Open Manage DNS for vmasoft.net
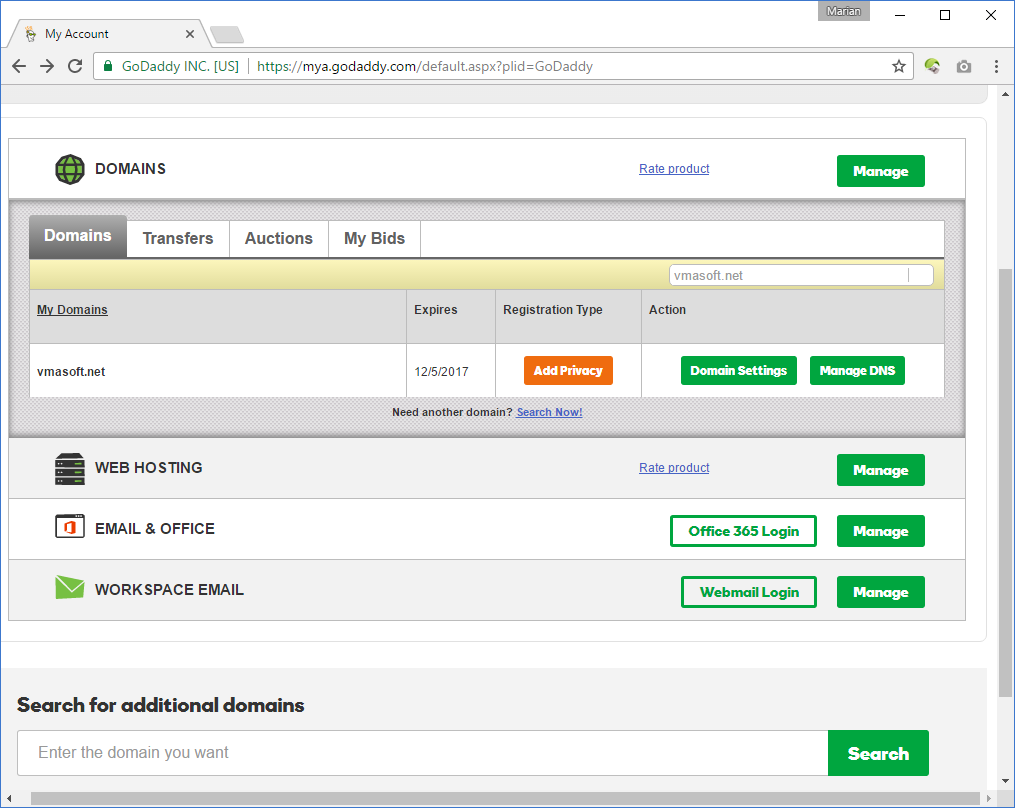Image resolution: width=1015 pixels, height=808 pixels. [857, 370]
